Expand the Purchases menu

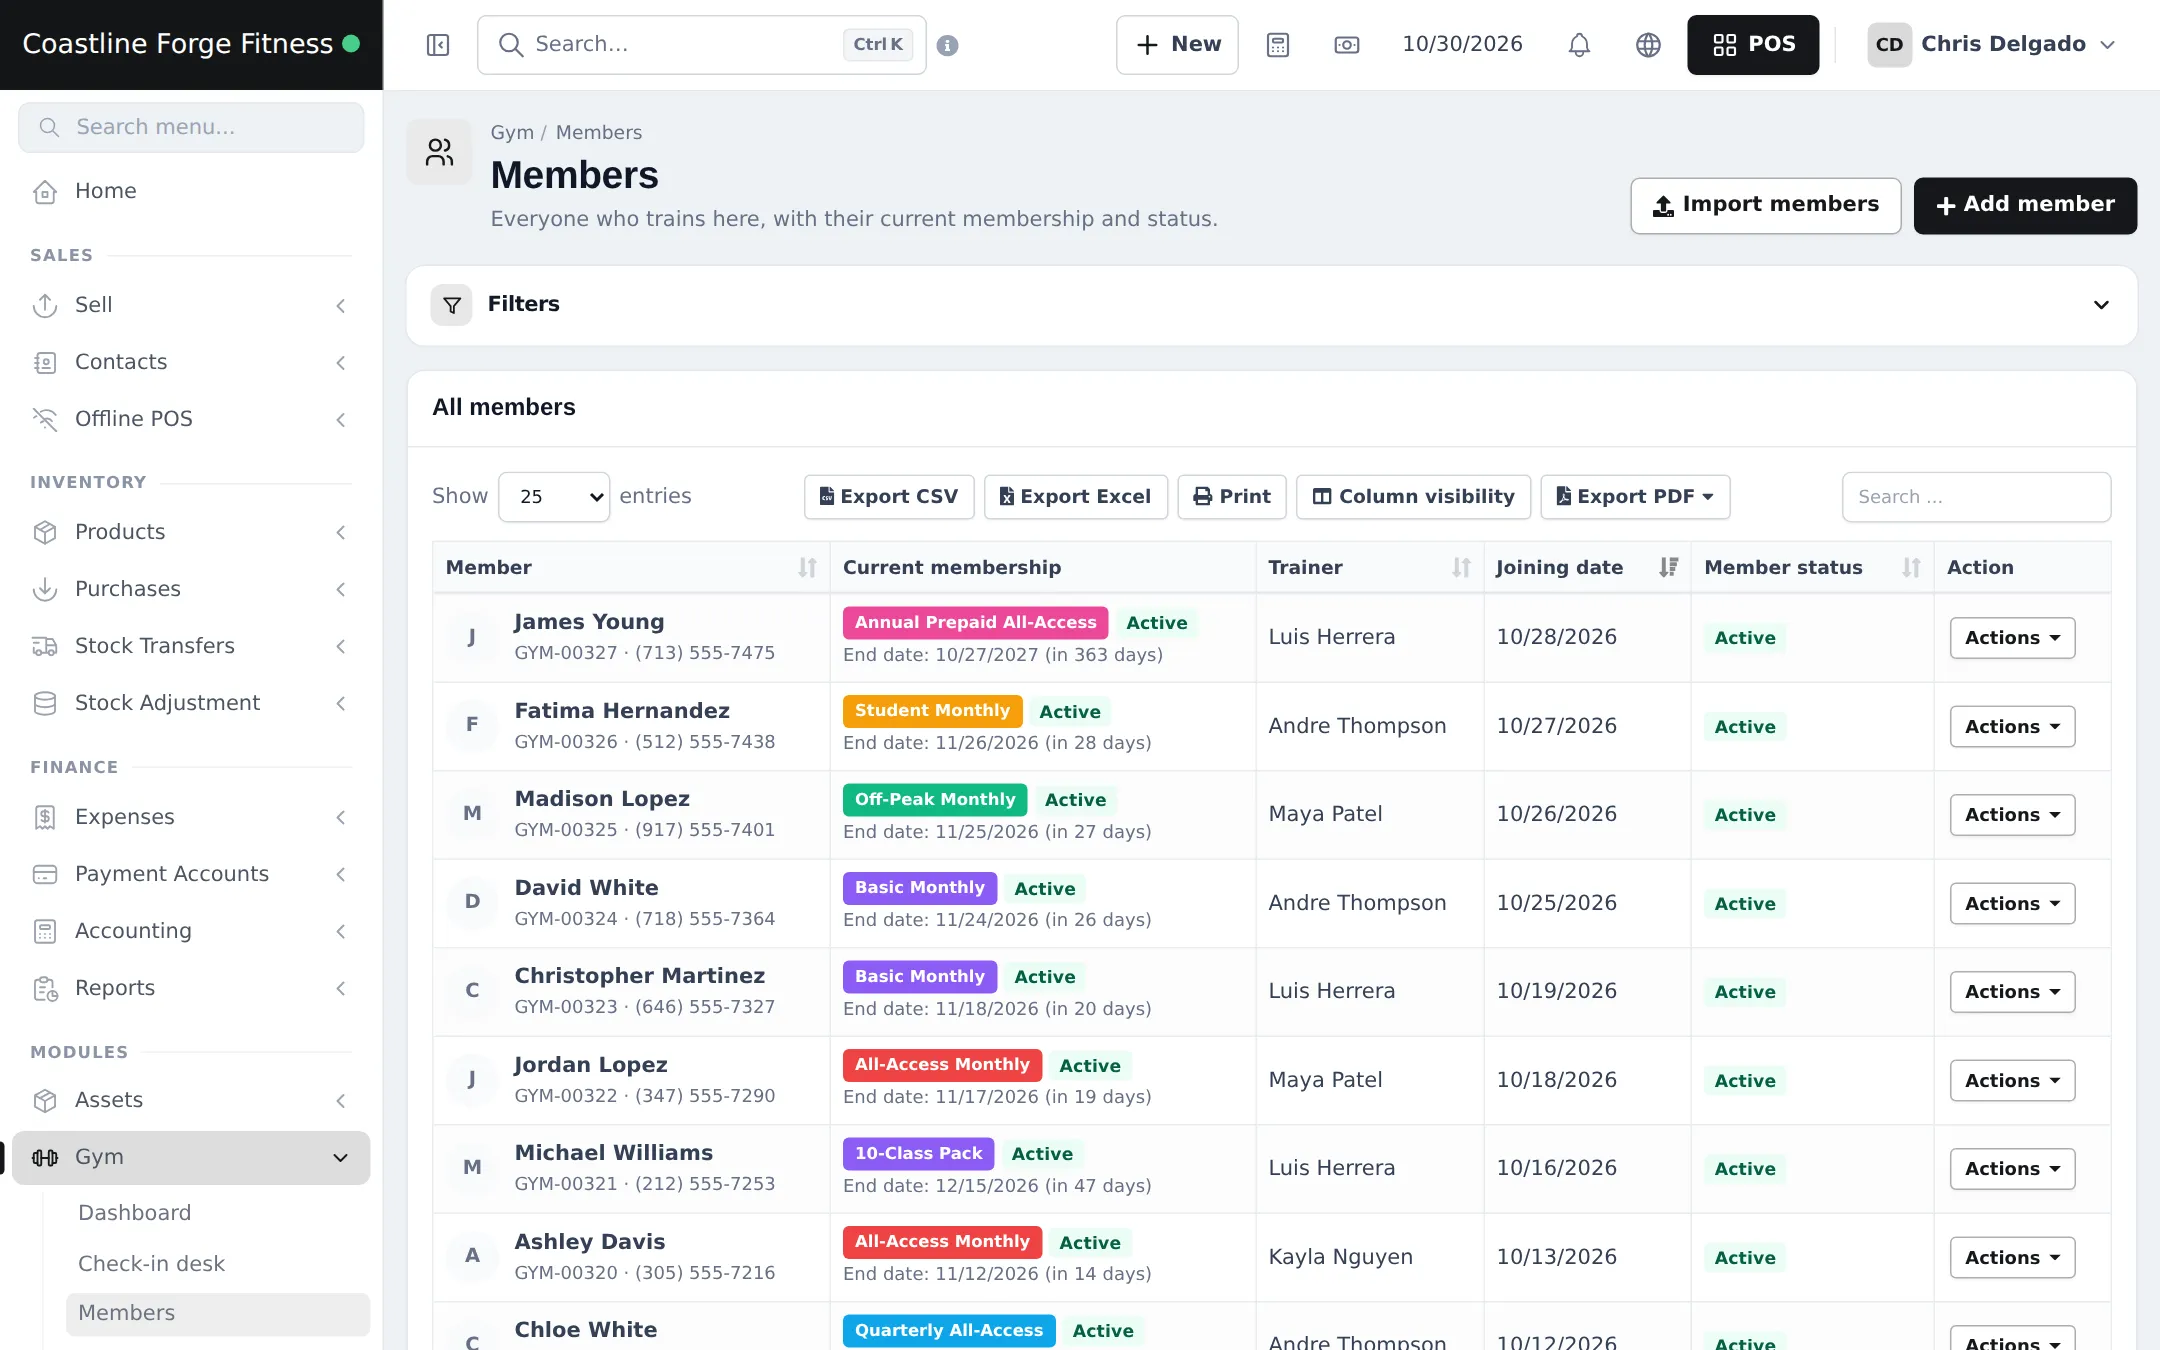[191, 589]
